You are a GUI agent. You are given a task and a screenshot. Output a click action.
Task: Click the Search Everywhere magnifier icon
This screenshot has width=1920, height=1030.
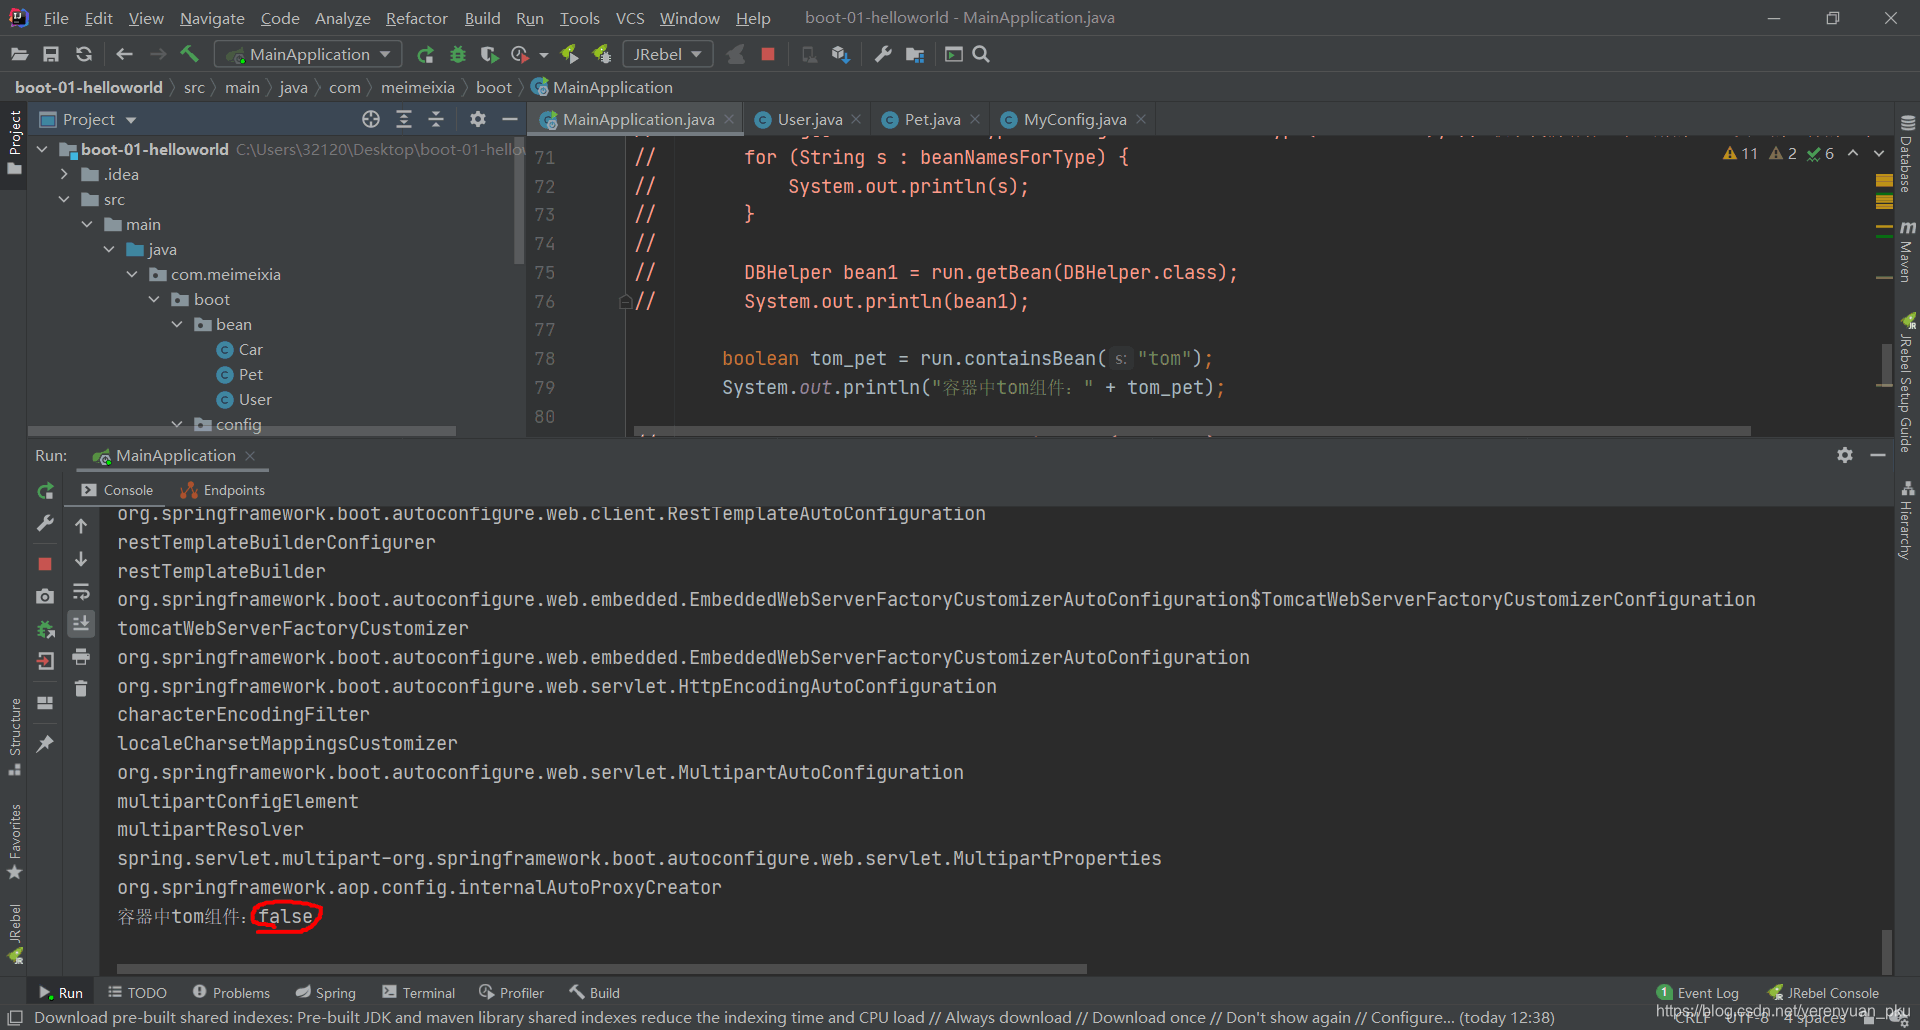pyautogui.click(x=981, y=54)
